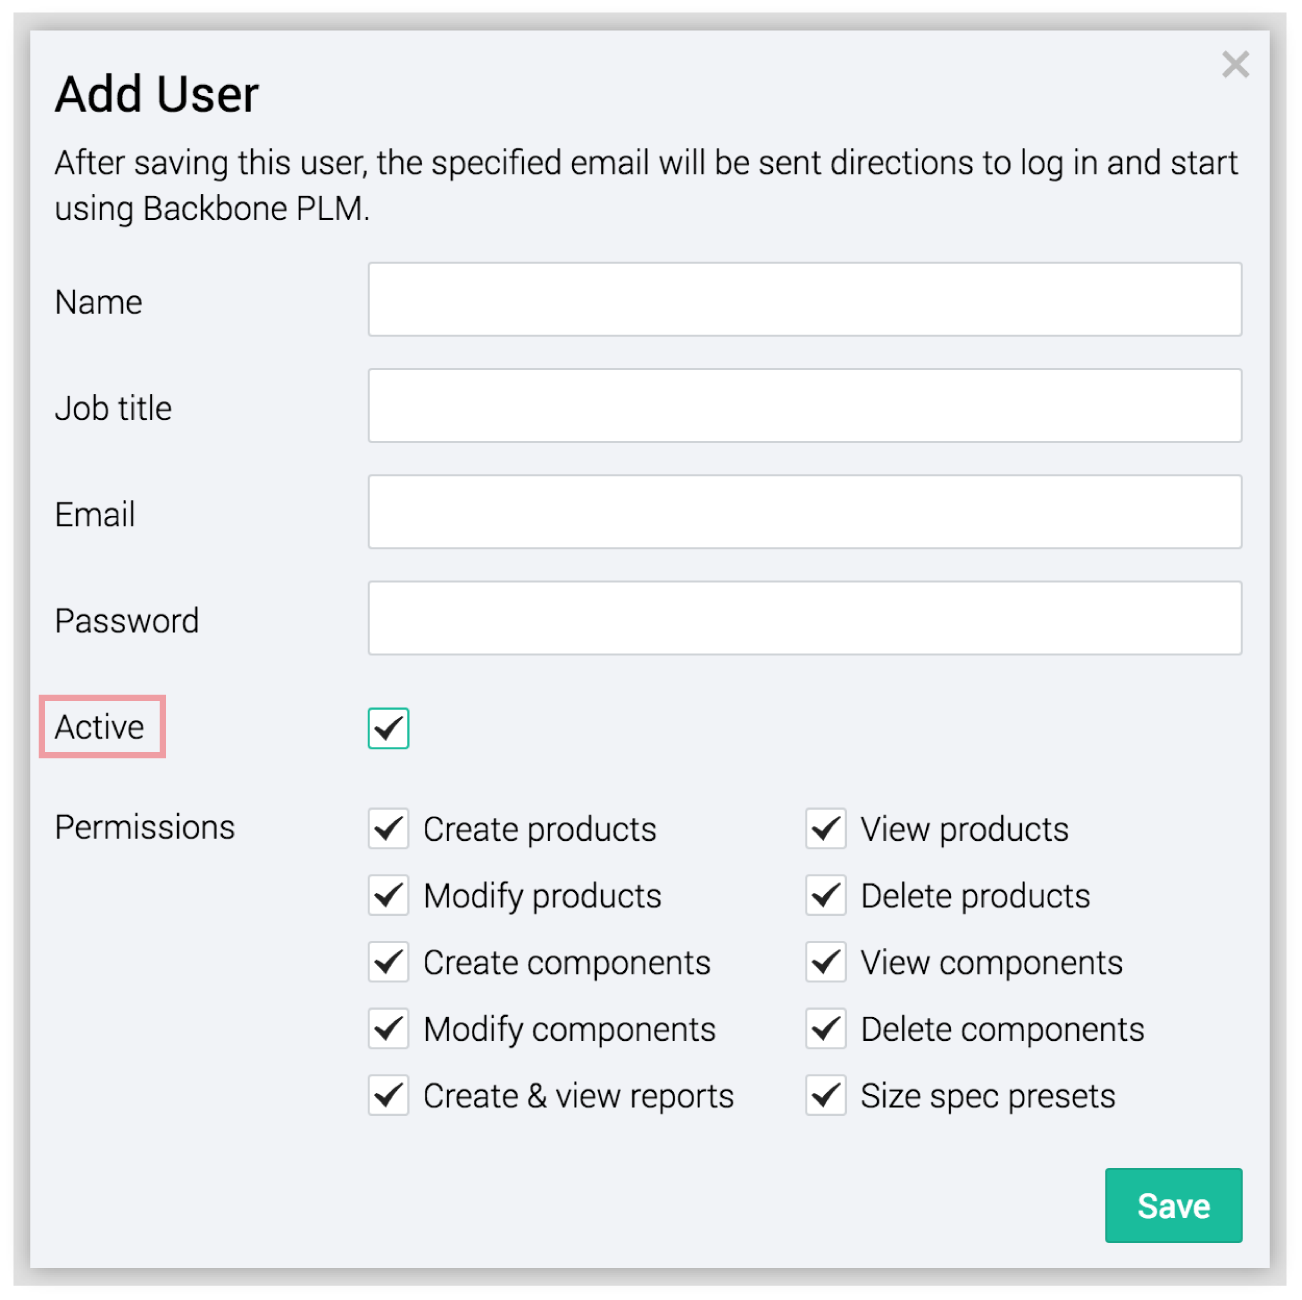Disable View components permission

(x=826, y=962)
